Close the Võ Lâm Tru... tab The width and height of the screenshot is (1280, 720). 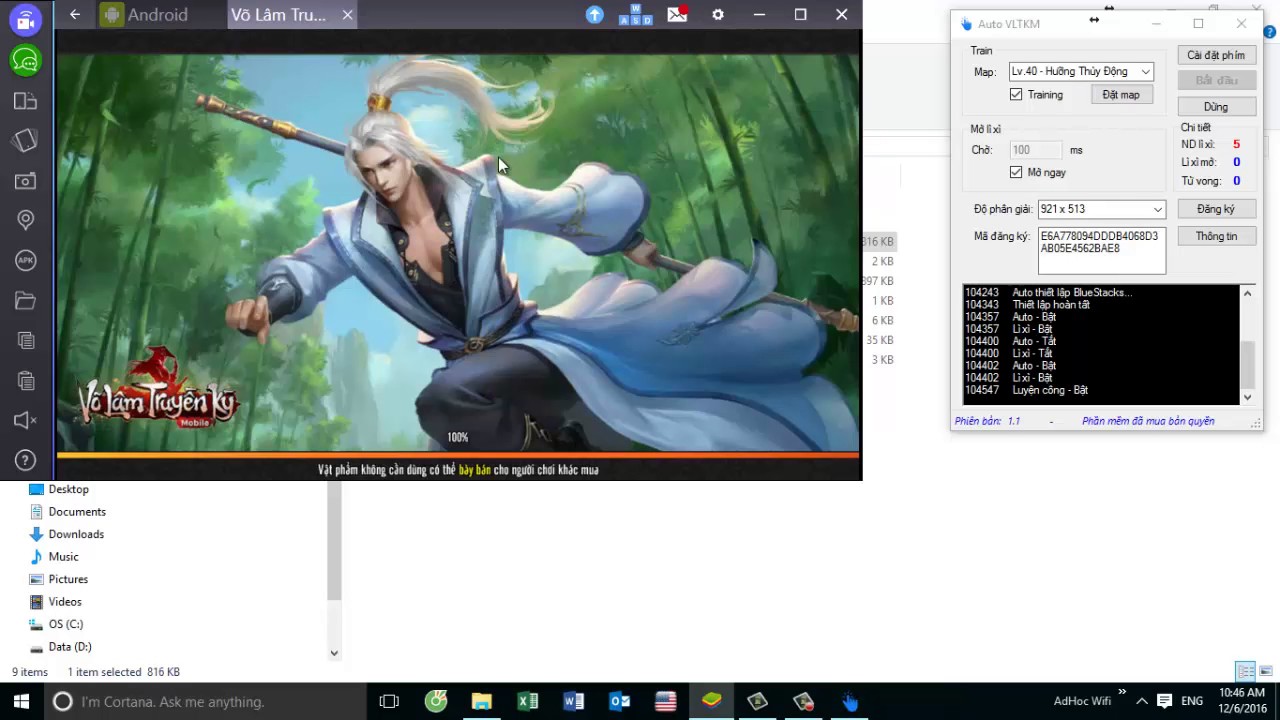point(347,14)
